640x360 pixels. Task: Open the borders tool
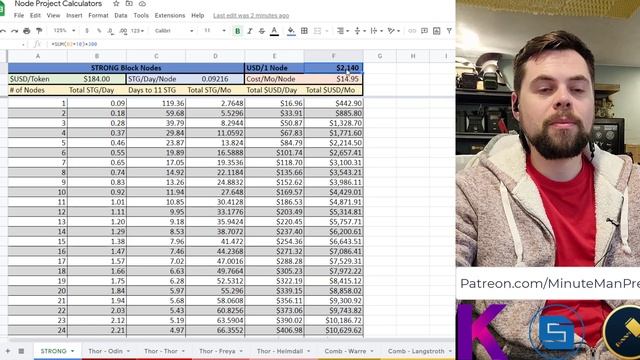coord(304,31)
